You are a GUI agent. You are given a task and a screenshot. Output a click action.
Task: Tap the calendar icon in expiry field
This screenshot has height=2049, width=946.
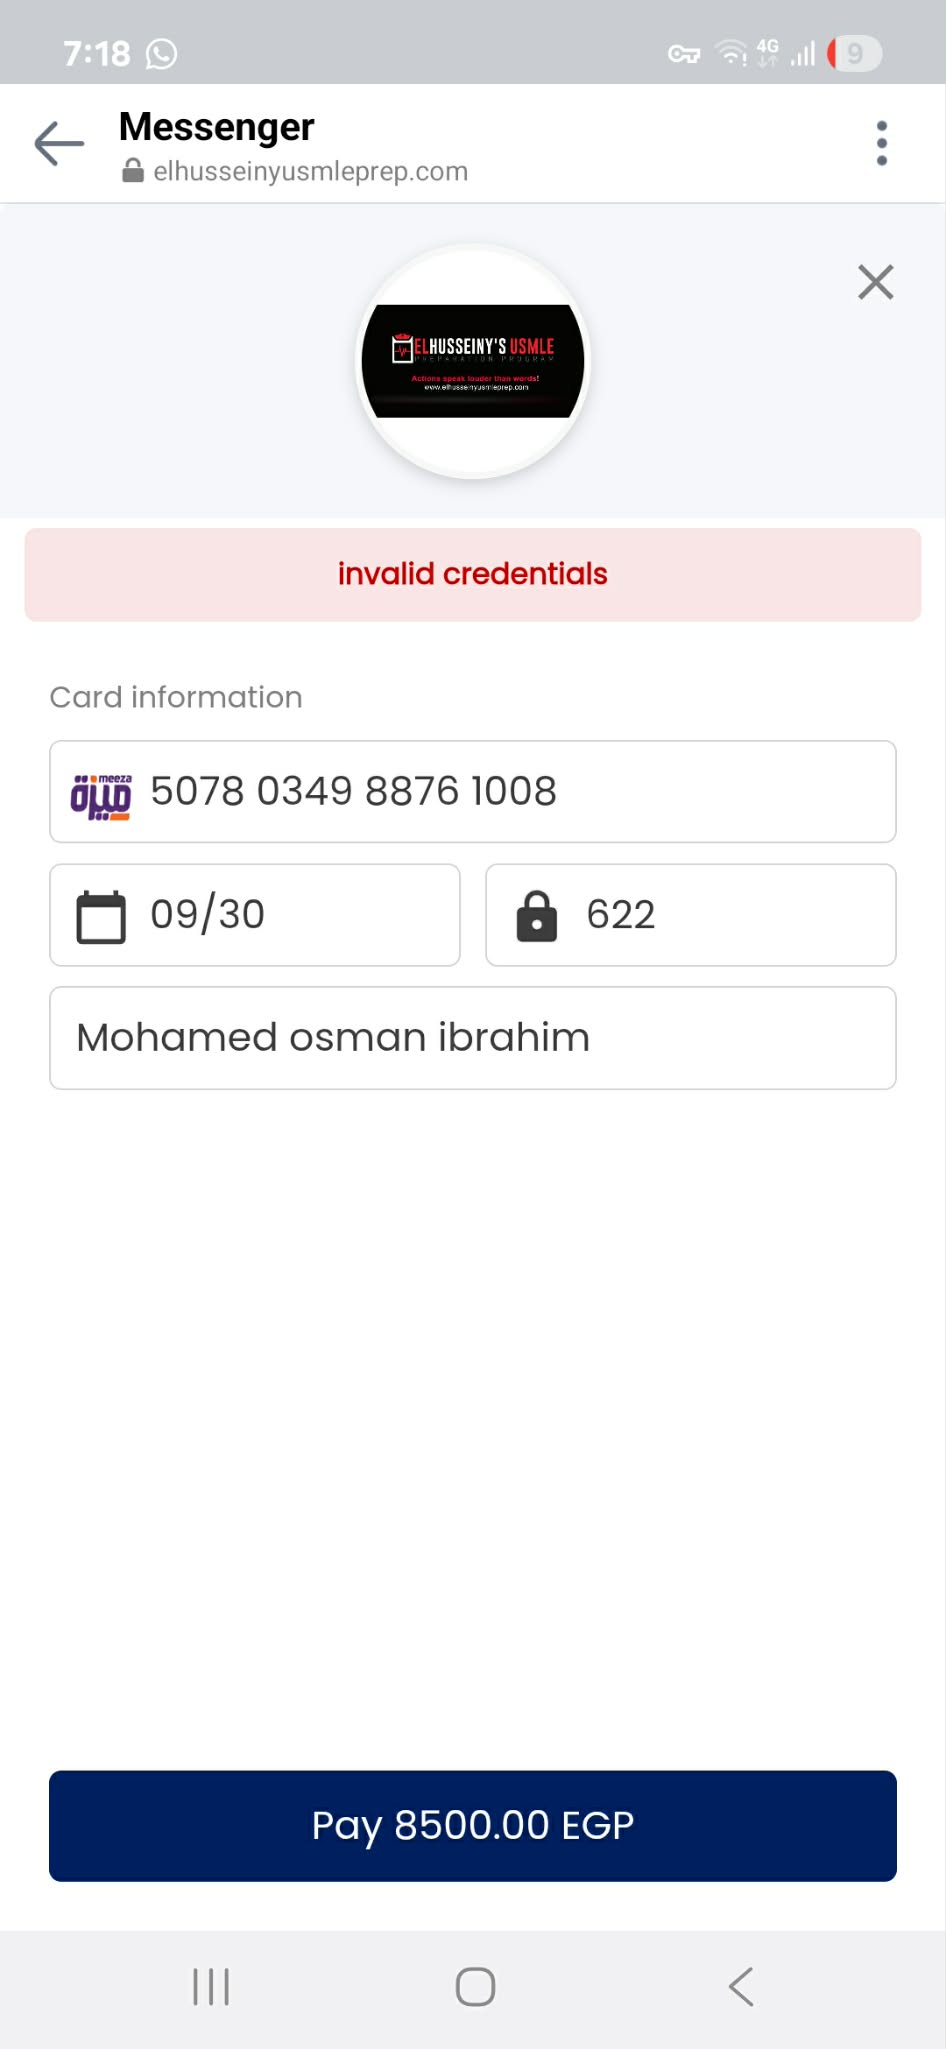coord(101,916)
